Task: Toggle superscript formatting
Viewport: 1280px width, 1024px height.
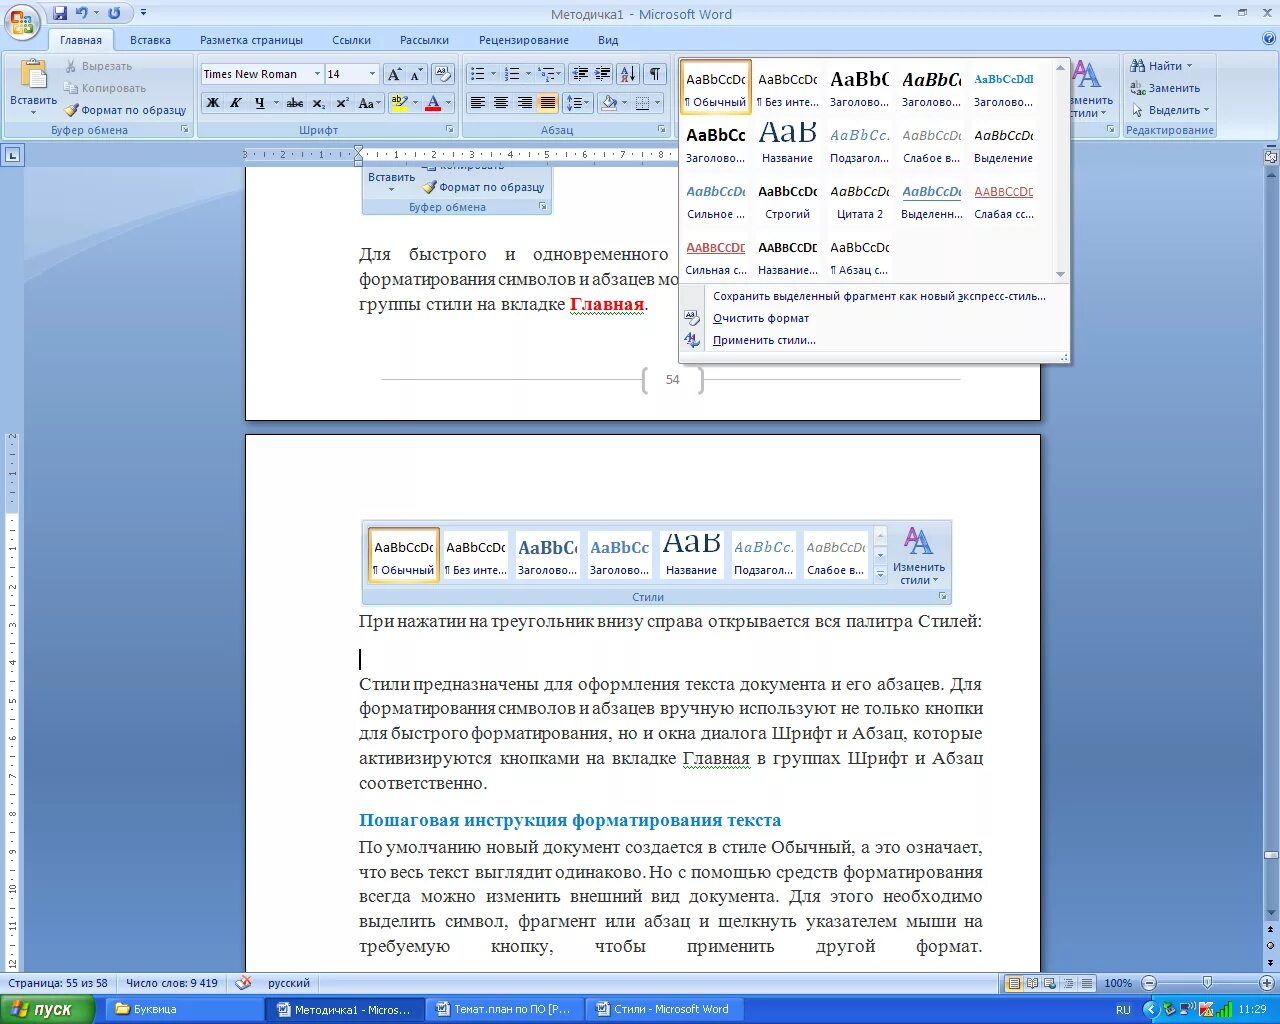Action: click(x=342, y=102)
